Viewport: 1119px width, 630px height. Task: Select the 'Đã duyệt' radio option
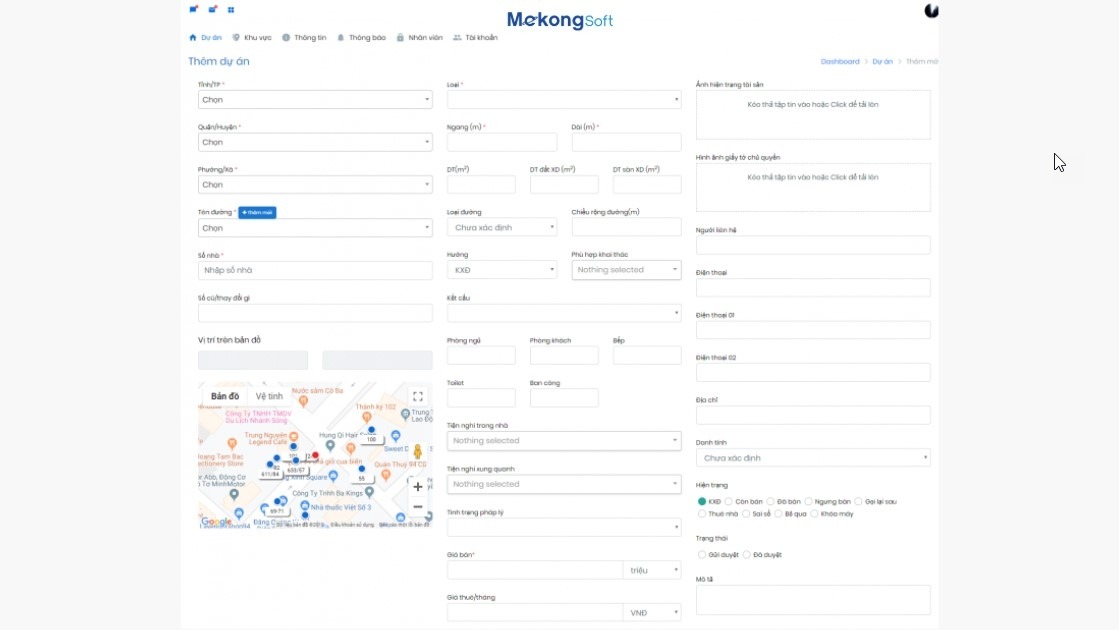click(x=745, y=554)
